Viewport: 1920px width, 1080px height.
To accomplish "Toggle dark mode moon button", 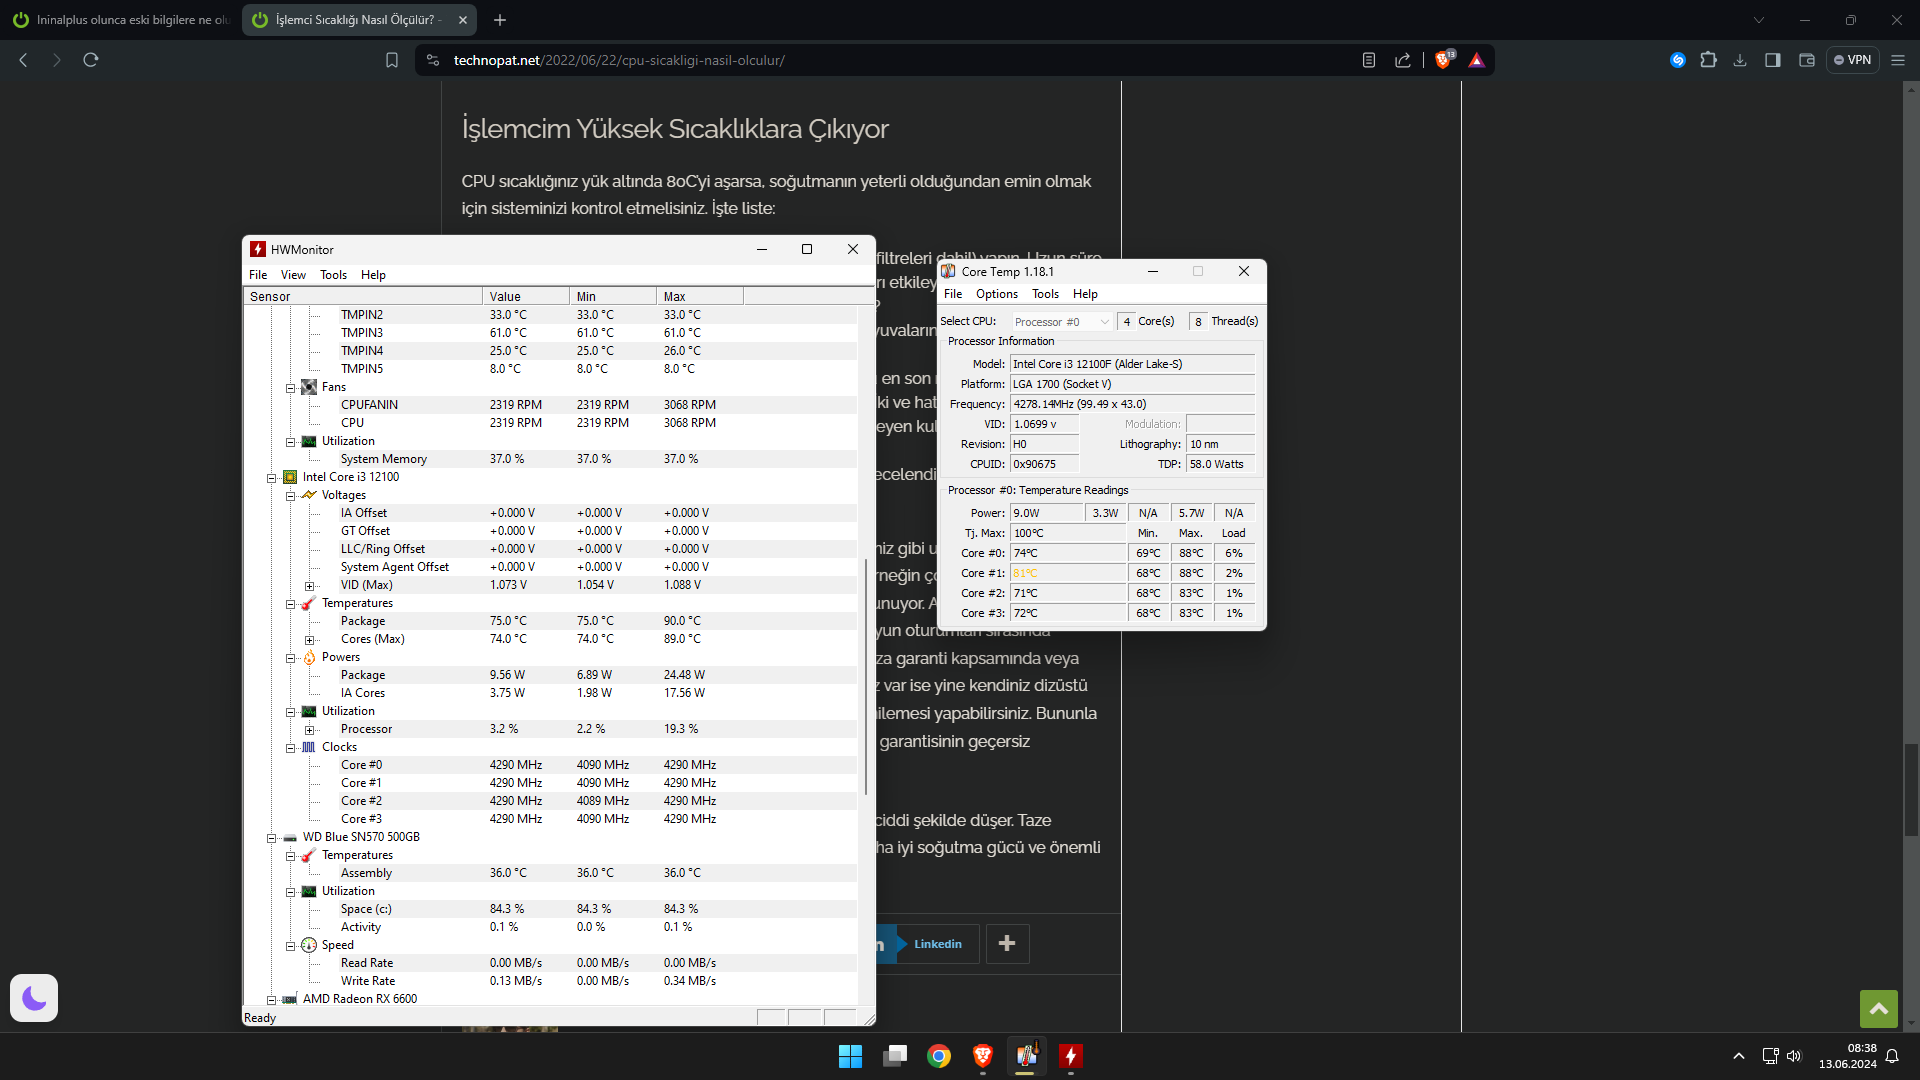I will tap(34, 998).
